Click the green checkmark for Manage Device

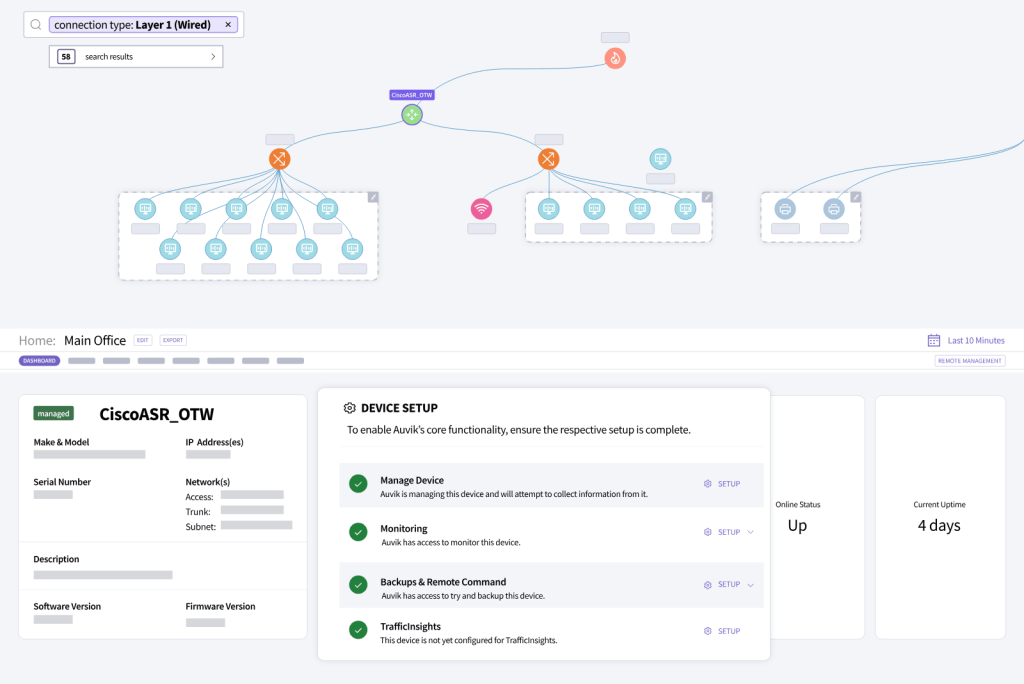point(358,484)
